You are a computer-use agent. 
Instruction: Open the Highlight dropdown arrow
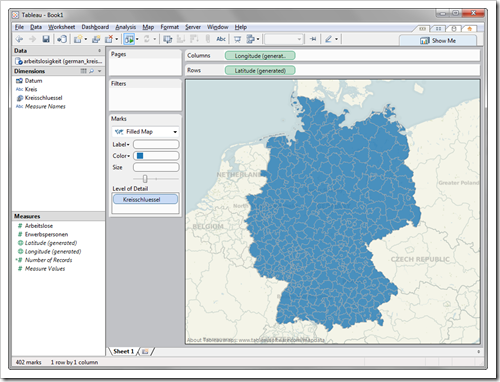click(x=336, y=39)
